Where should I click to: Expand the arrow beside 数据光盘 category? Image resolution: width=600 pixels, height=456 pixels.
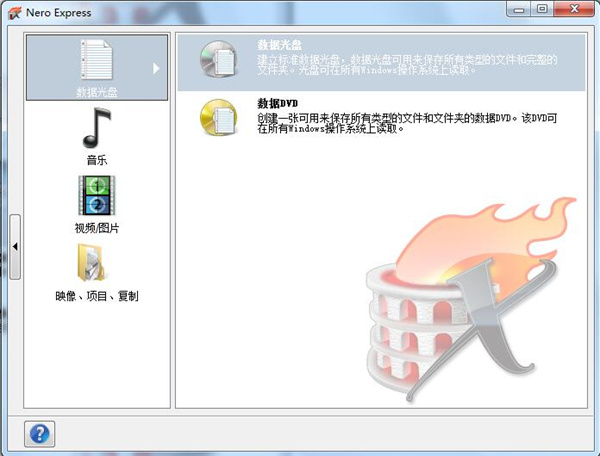pyautogui.click(x=156, y=69)
